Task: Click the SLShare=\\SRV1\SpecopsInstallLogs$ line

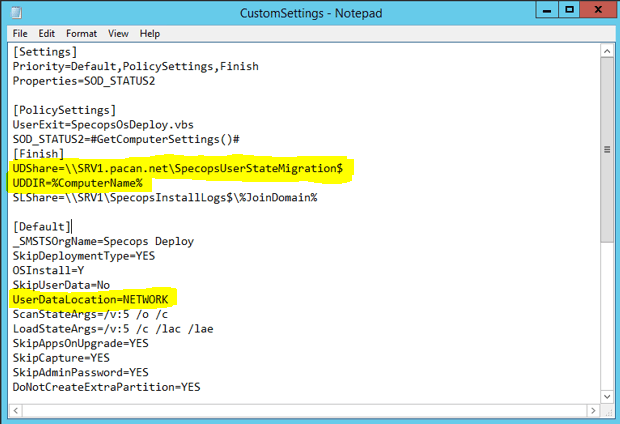Action: (x=165, y=198)
